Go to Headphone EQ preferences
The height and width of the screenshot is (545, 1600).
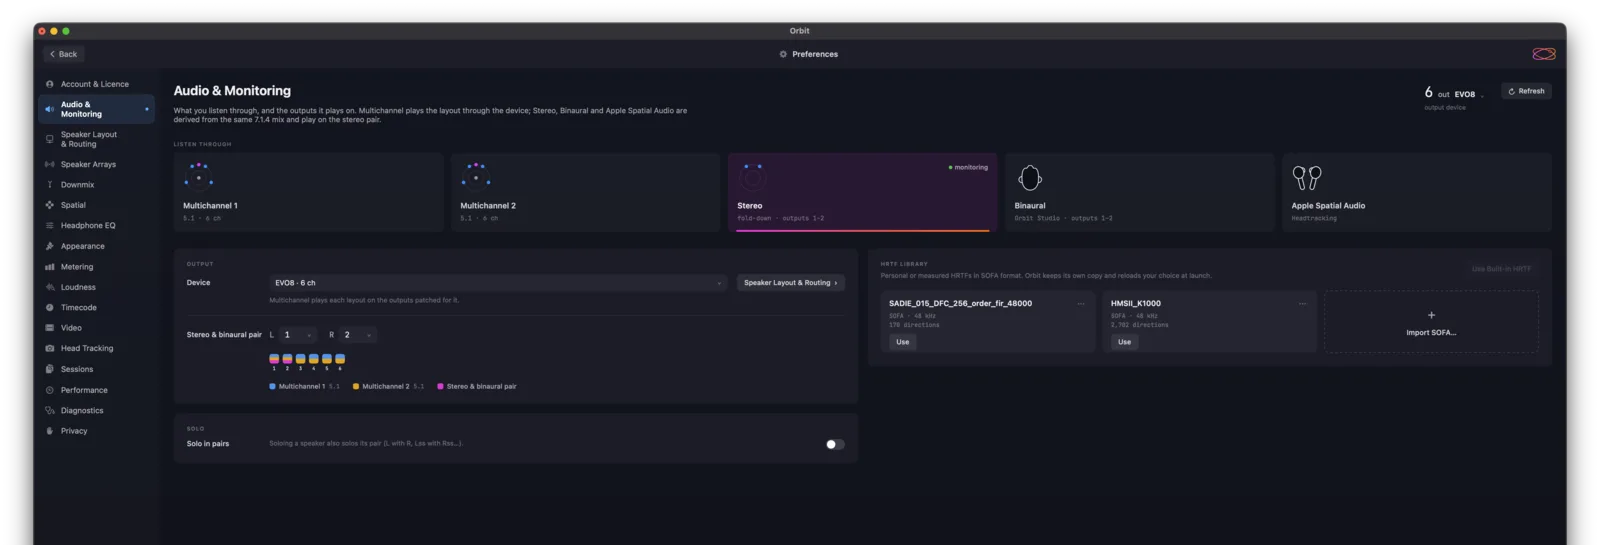(x=96, y=225)
